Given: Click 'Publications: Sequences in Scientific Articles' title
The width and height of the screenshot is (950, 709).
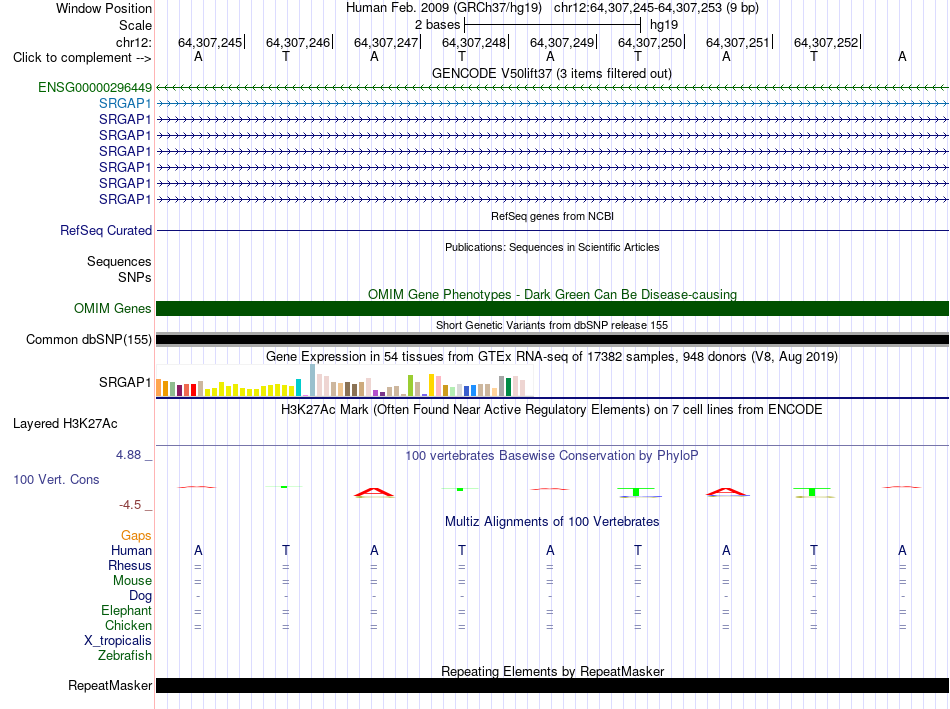Looking at the screenshot, I should [x=552, y=247].
